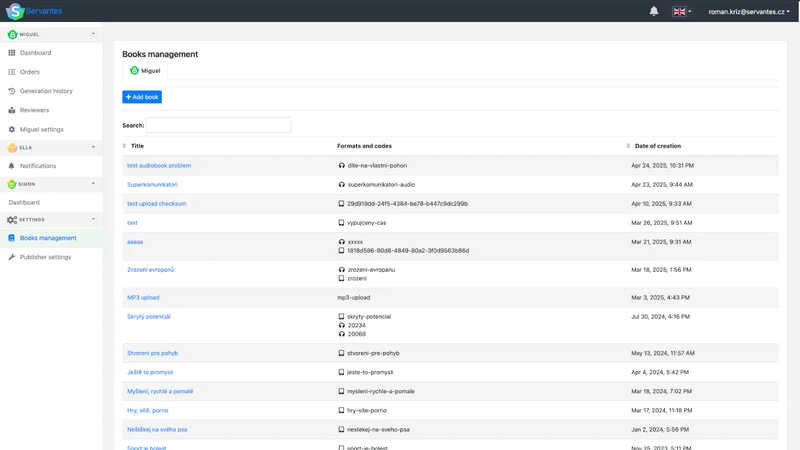Click headphones icon beside xxxxx

point(341,242)
